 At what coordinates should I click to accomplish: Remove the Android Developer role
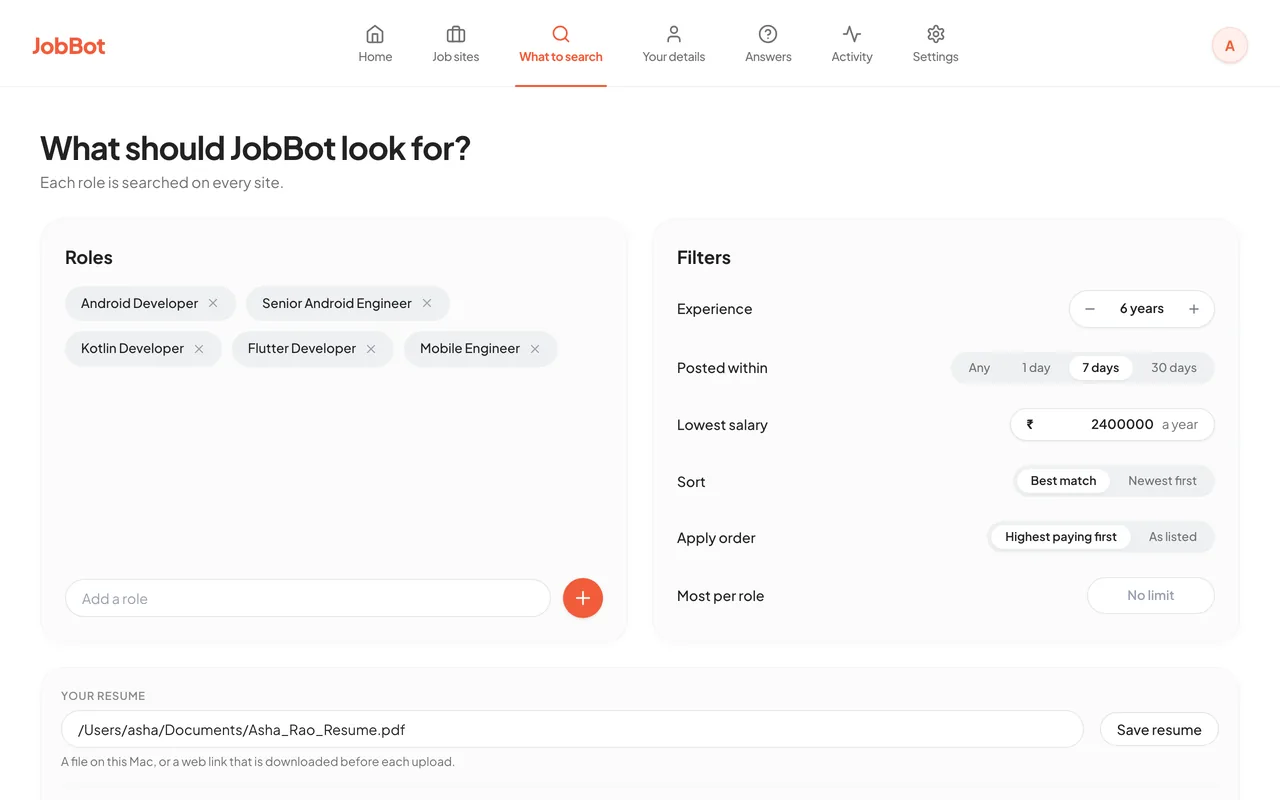213,303
